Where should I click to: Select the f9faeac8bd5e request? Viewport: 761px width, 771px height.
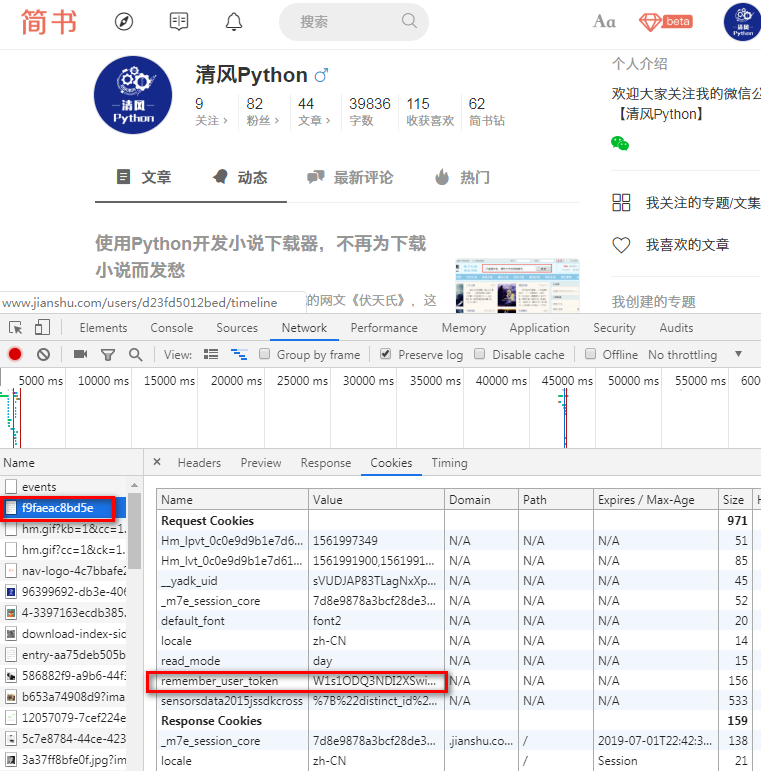pos(64,508)
